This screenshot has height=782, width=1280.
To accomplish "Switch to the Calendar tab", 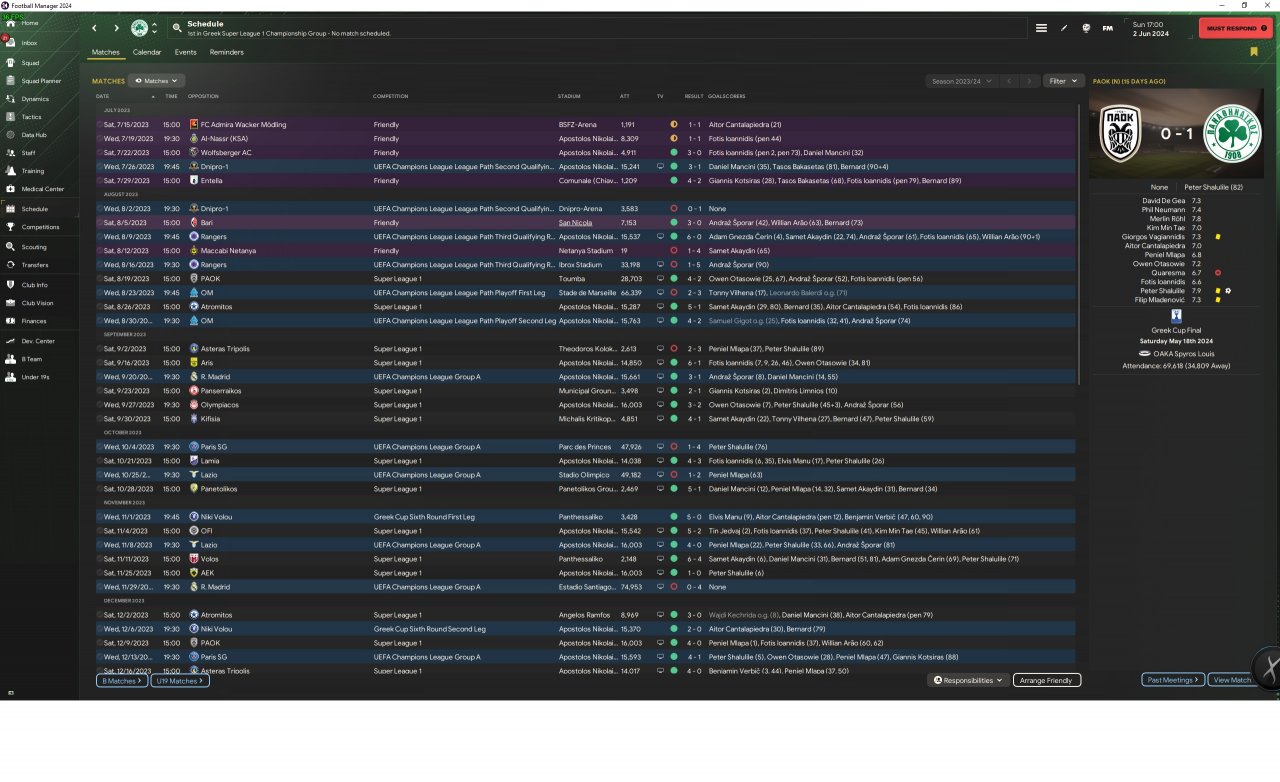I will (147, 52).
